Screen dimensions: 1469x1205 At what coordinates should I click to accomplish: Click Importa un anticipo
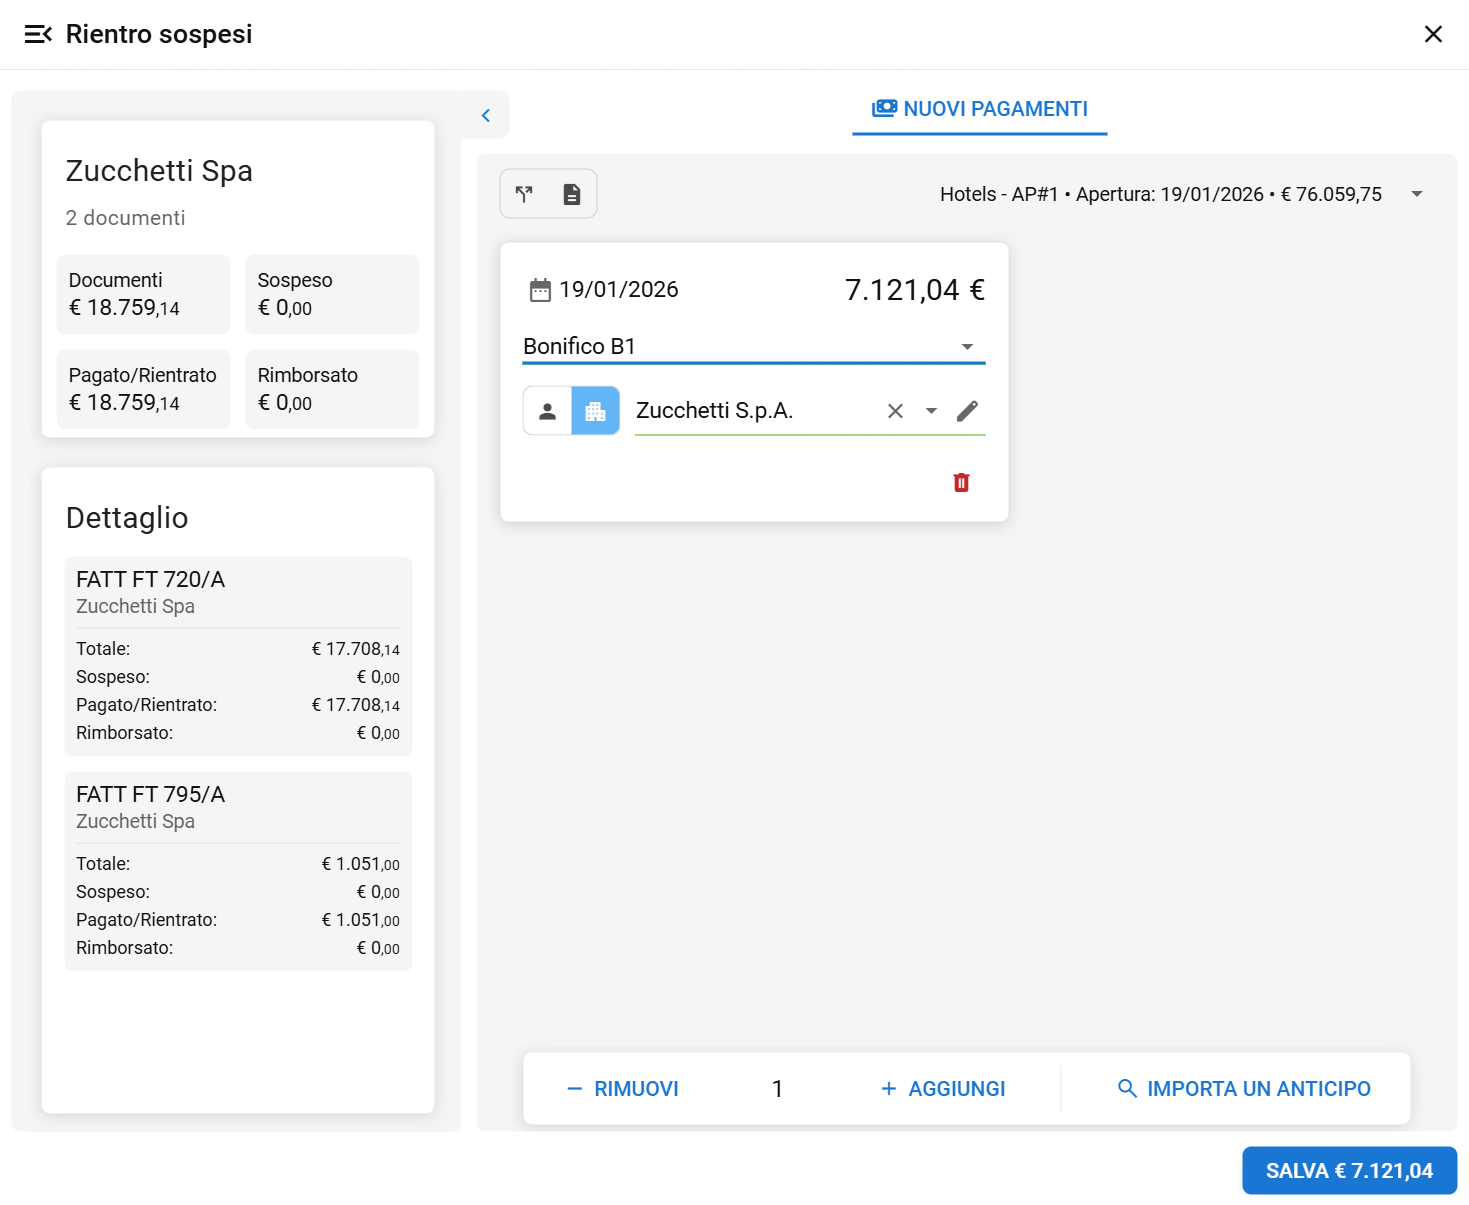1243,1088
